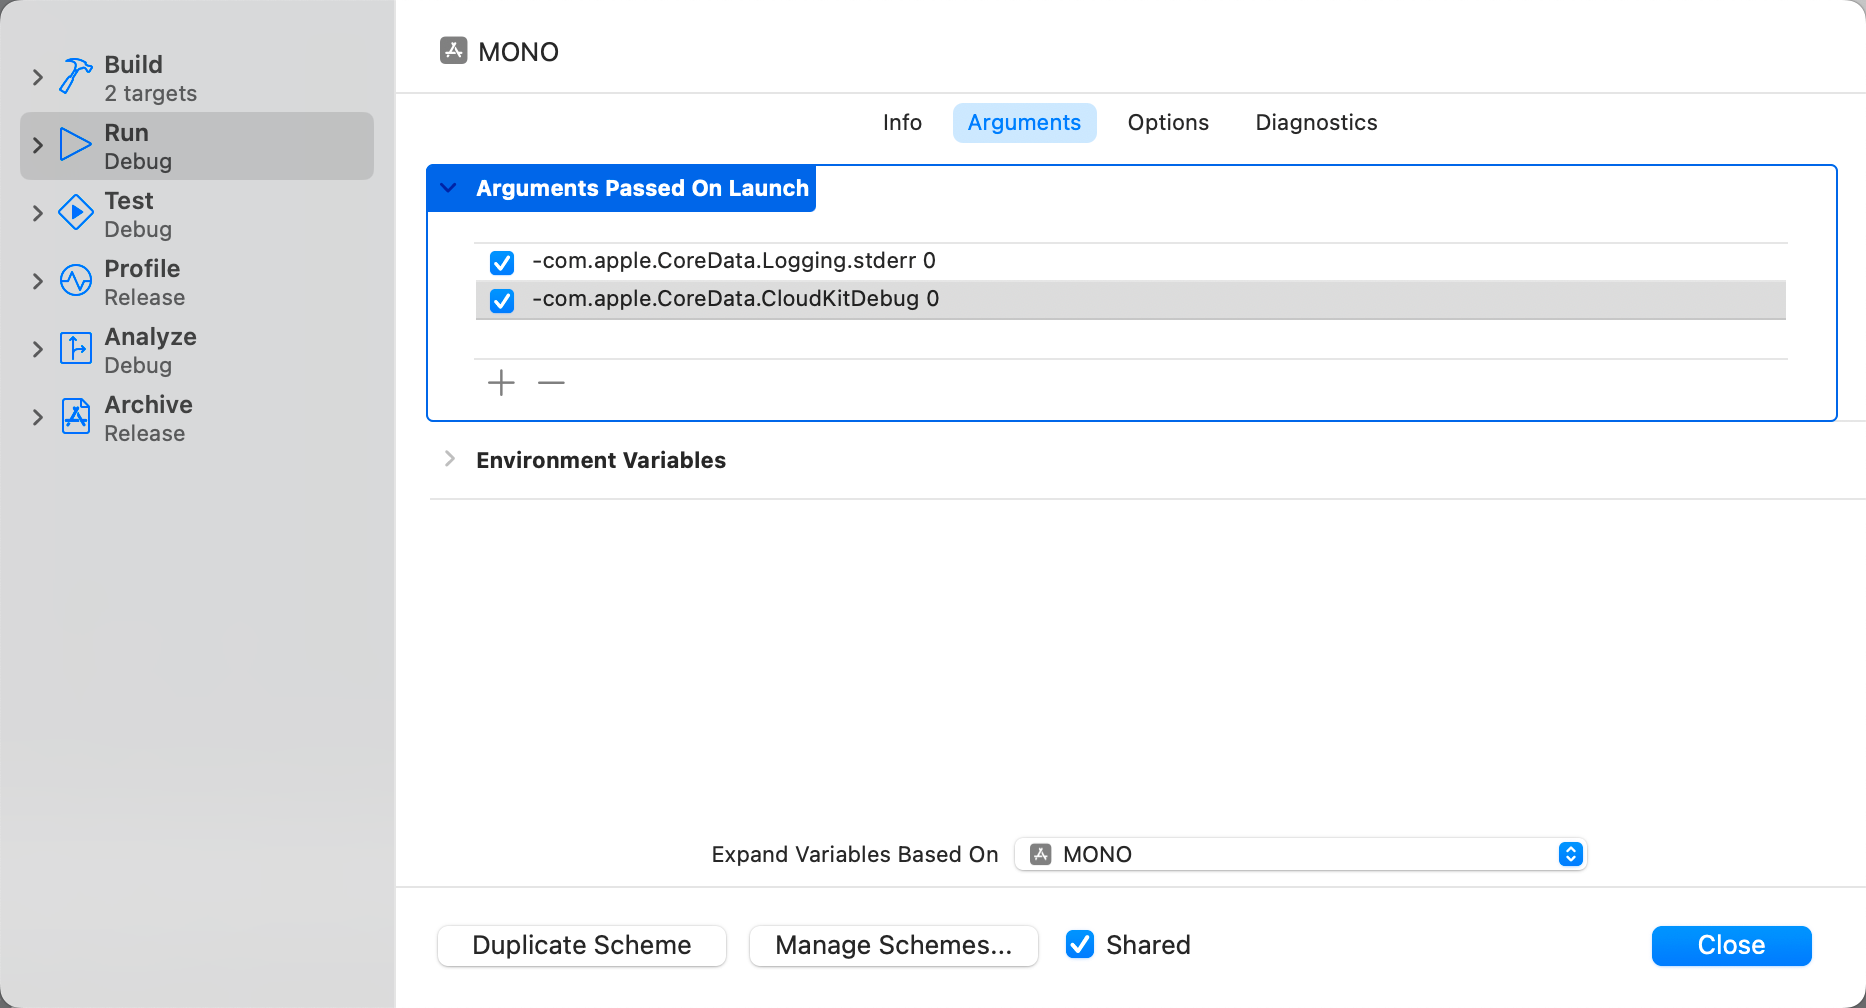
Task: Disable the CoreData.Logging.stderr argument checkbox
Action: [502, 263]
